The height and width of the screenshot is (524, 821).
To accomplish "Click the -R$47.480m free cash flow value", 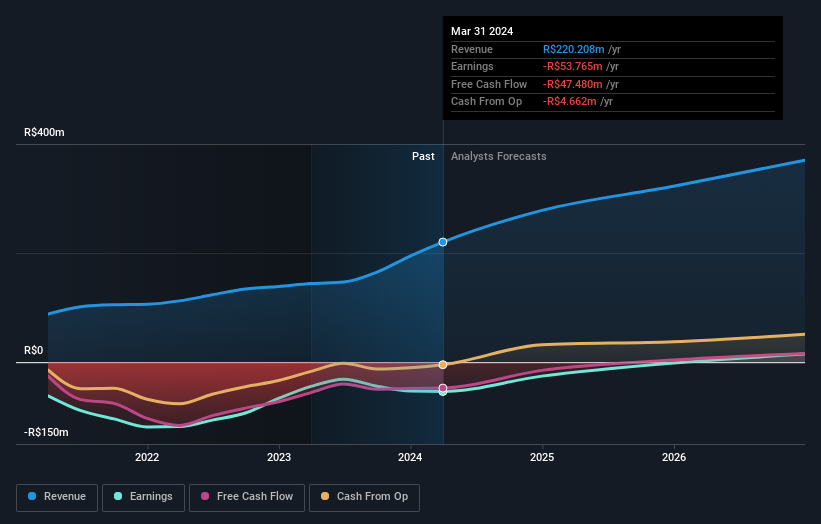I will click(572, 84).
